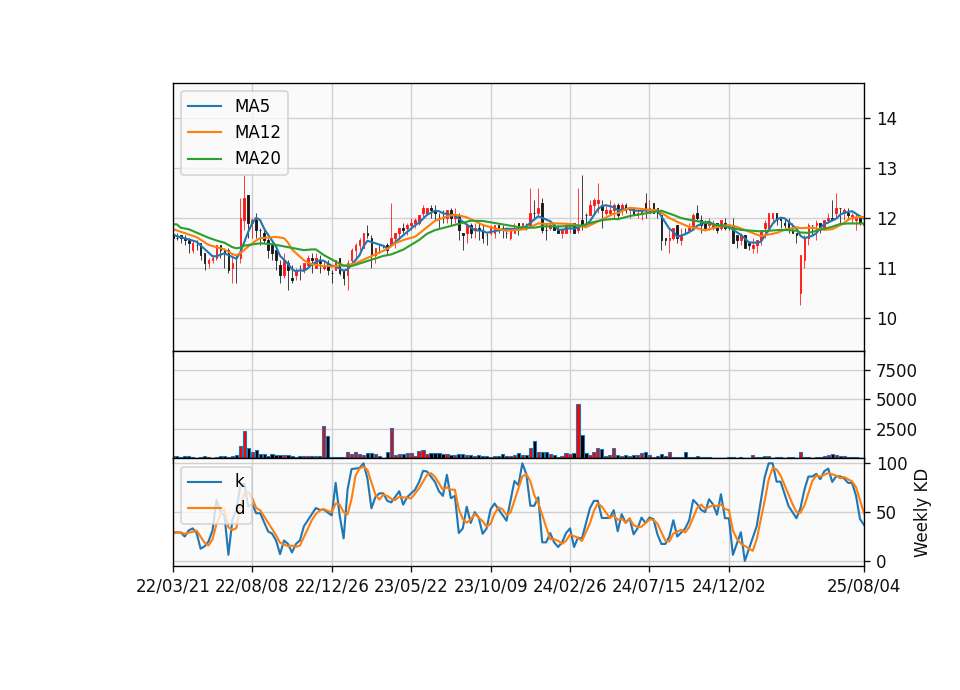The height and width of the screenshot is (690, 960).
Task: Click the price axis label 10
Action: 887,319
